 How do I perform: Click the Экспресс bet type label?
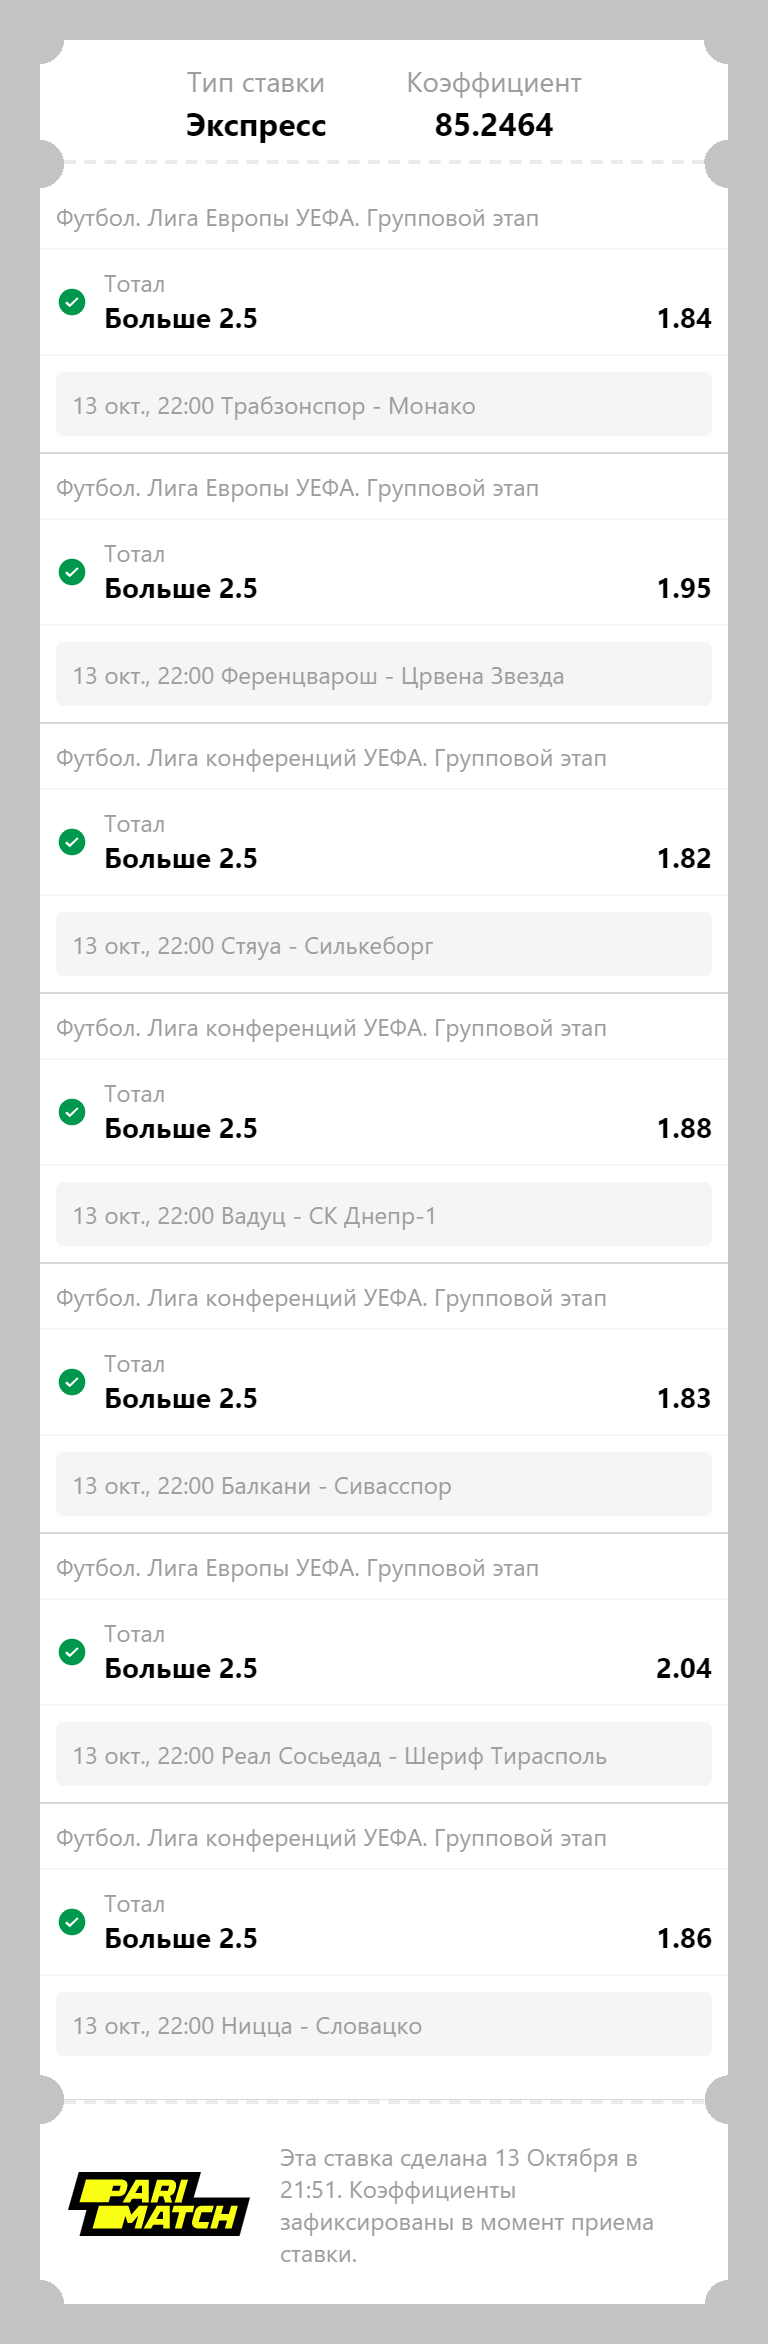click(256, 125)
